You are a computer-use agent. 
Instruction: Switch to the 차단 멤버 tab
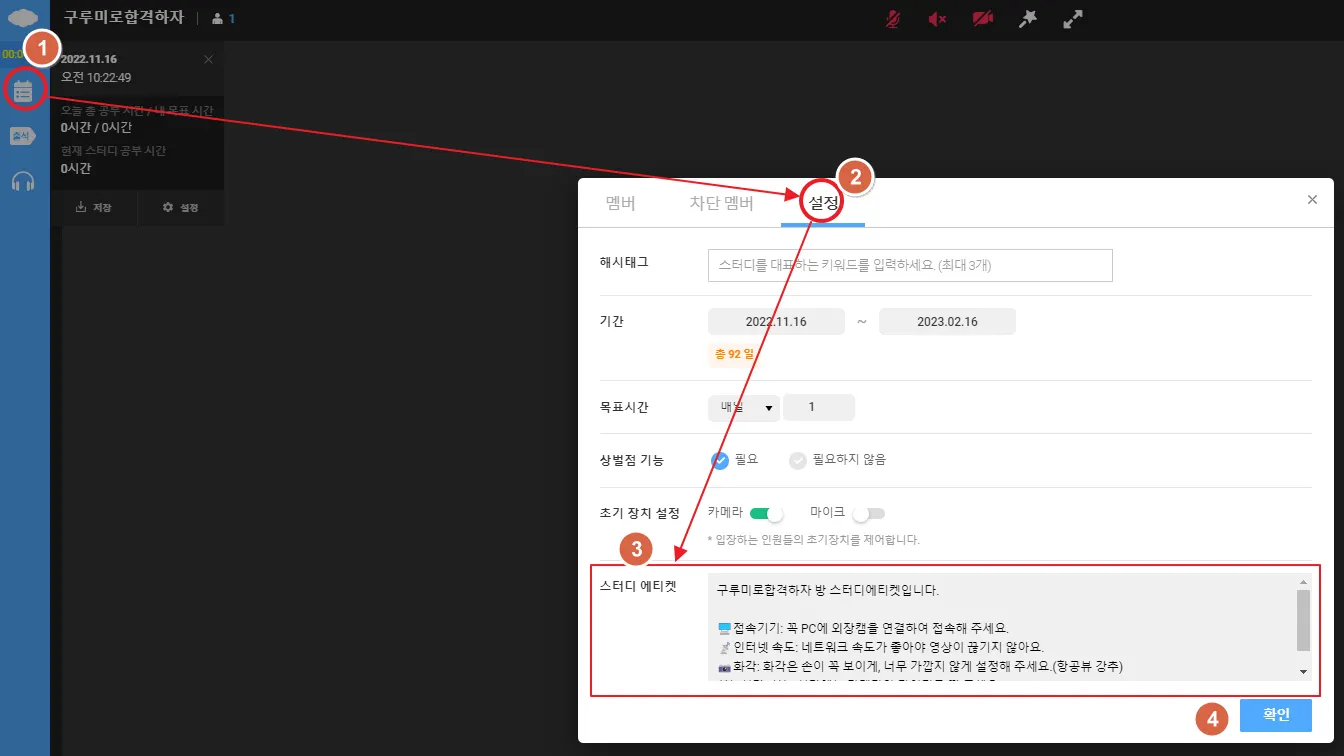(x=721, y=203)
